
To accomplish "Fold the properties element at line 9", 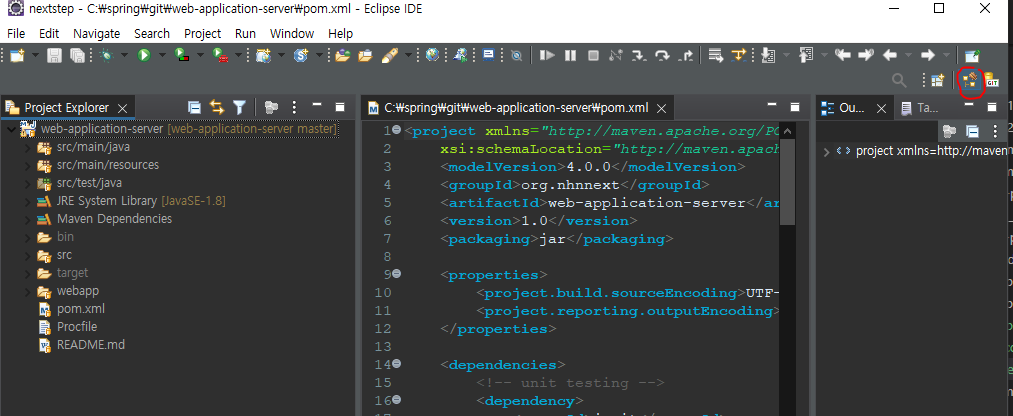I will pos(396,273).
